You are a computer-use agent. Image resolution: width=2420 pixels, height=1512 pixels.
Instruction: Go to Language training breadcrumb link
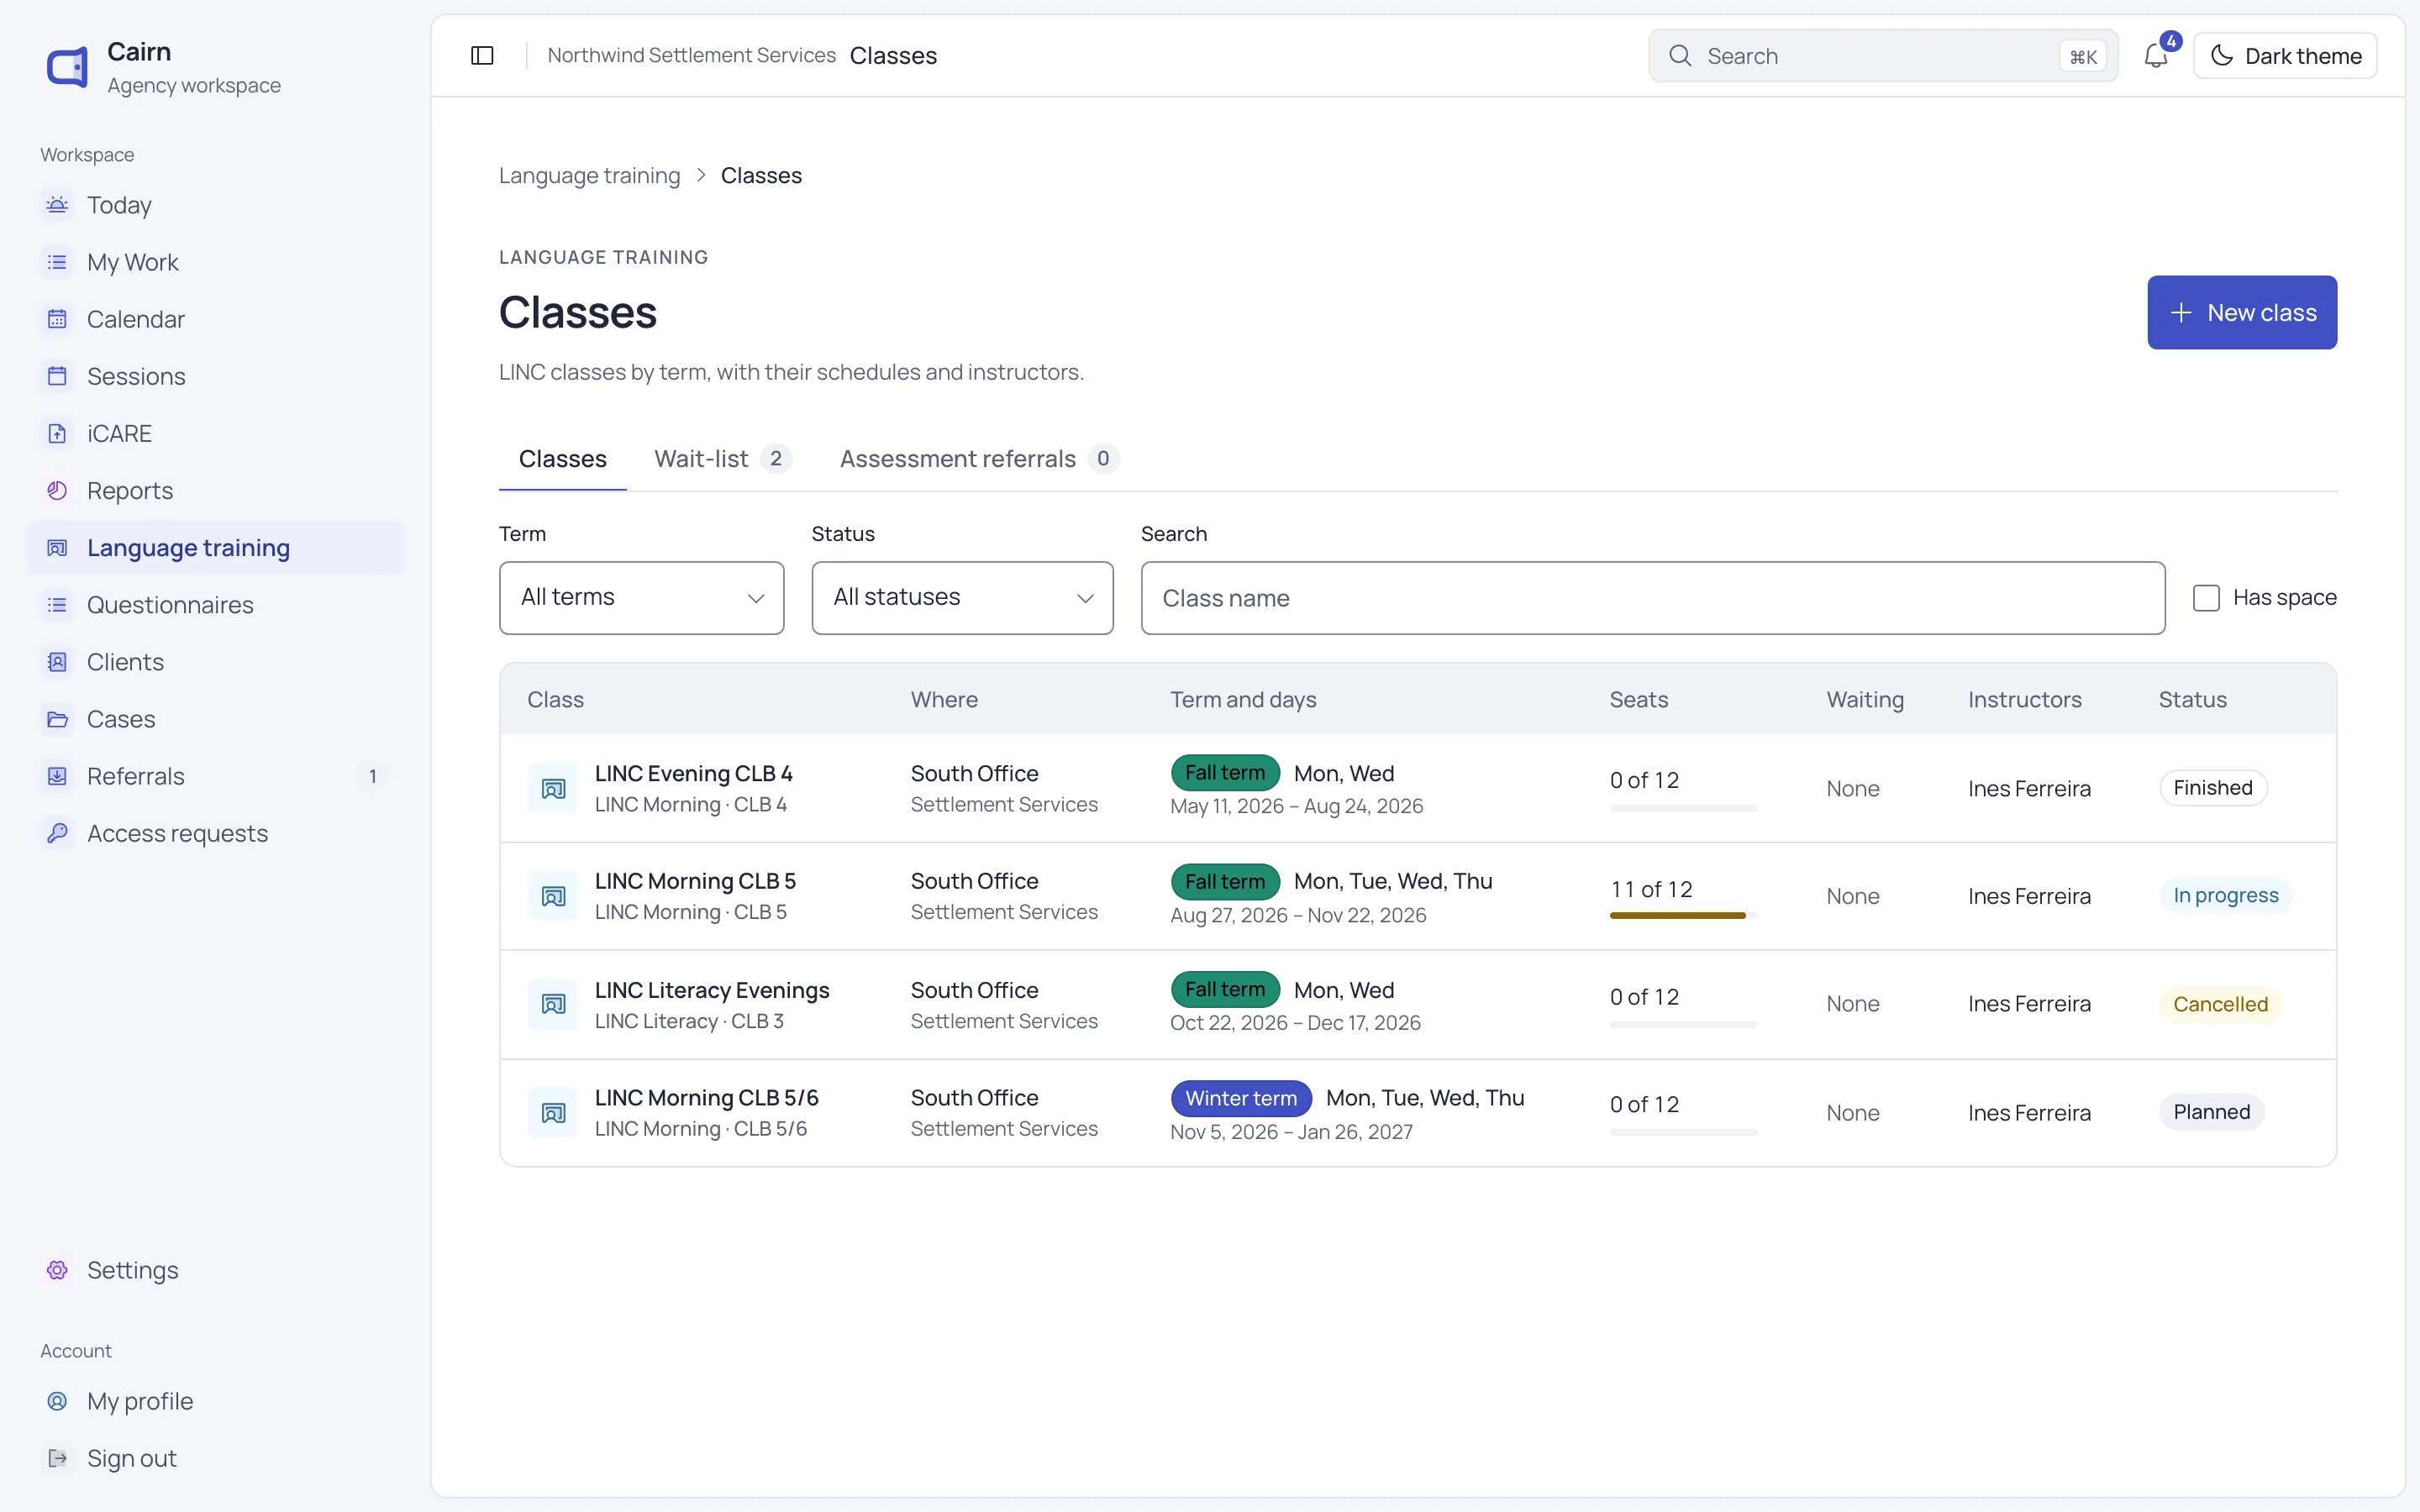pyautogui.click(x=589, y=176)
